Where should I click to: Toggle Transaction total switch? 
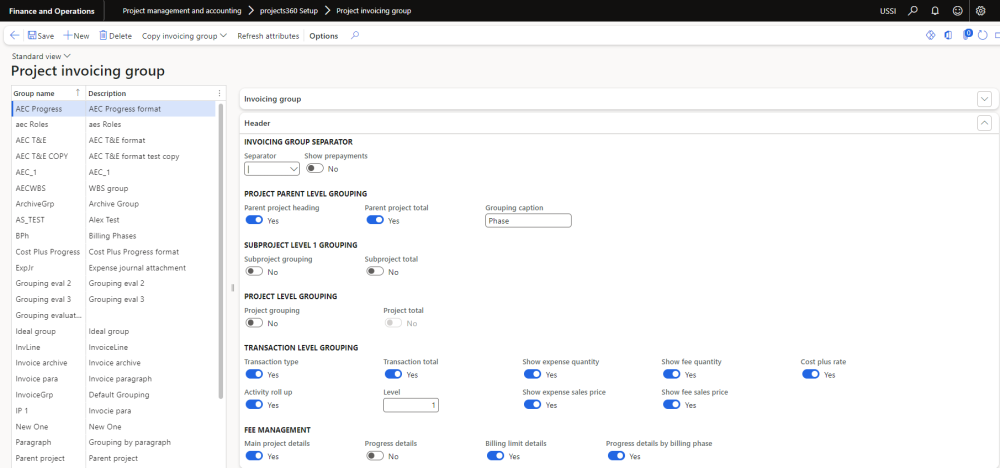pos(393,374)
